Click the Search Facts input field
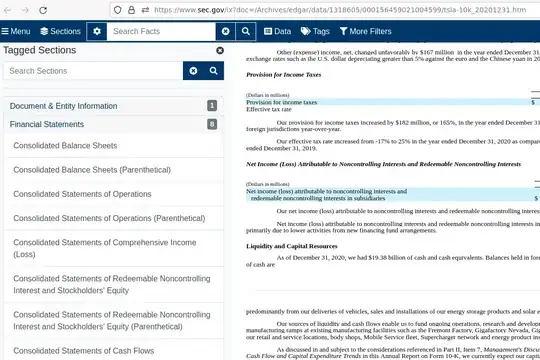The height and width of the screenshot is (360, 540). tap(161, 31)
